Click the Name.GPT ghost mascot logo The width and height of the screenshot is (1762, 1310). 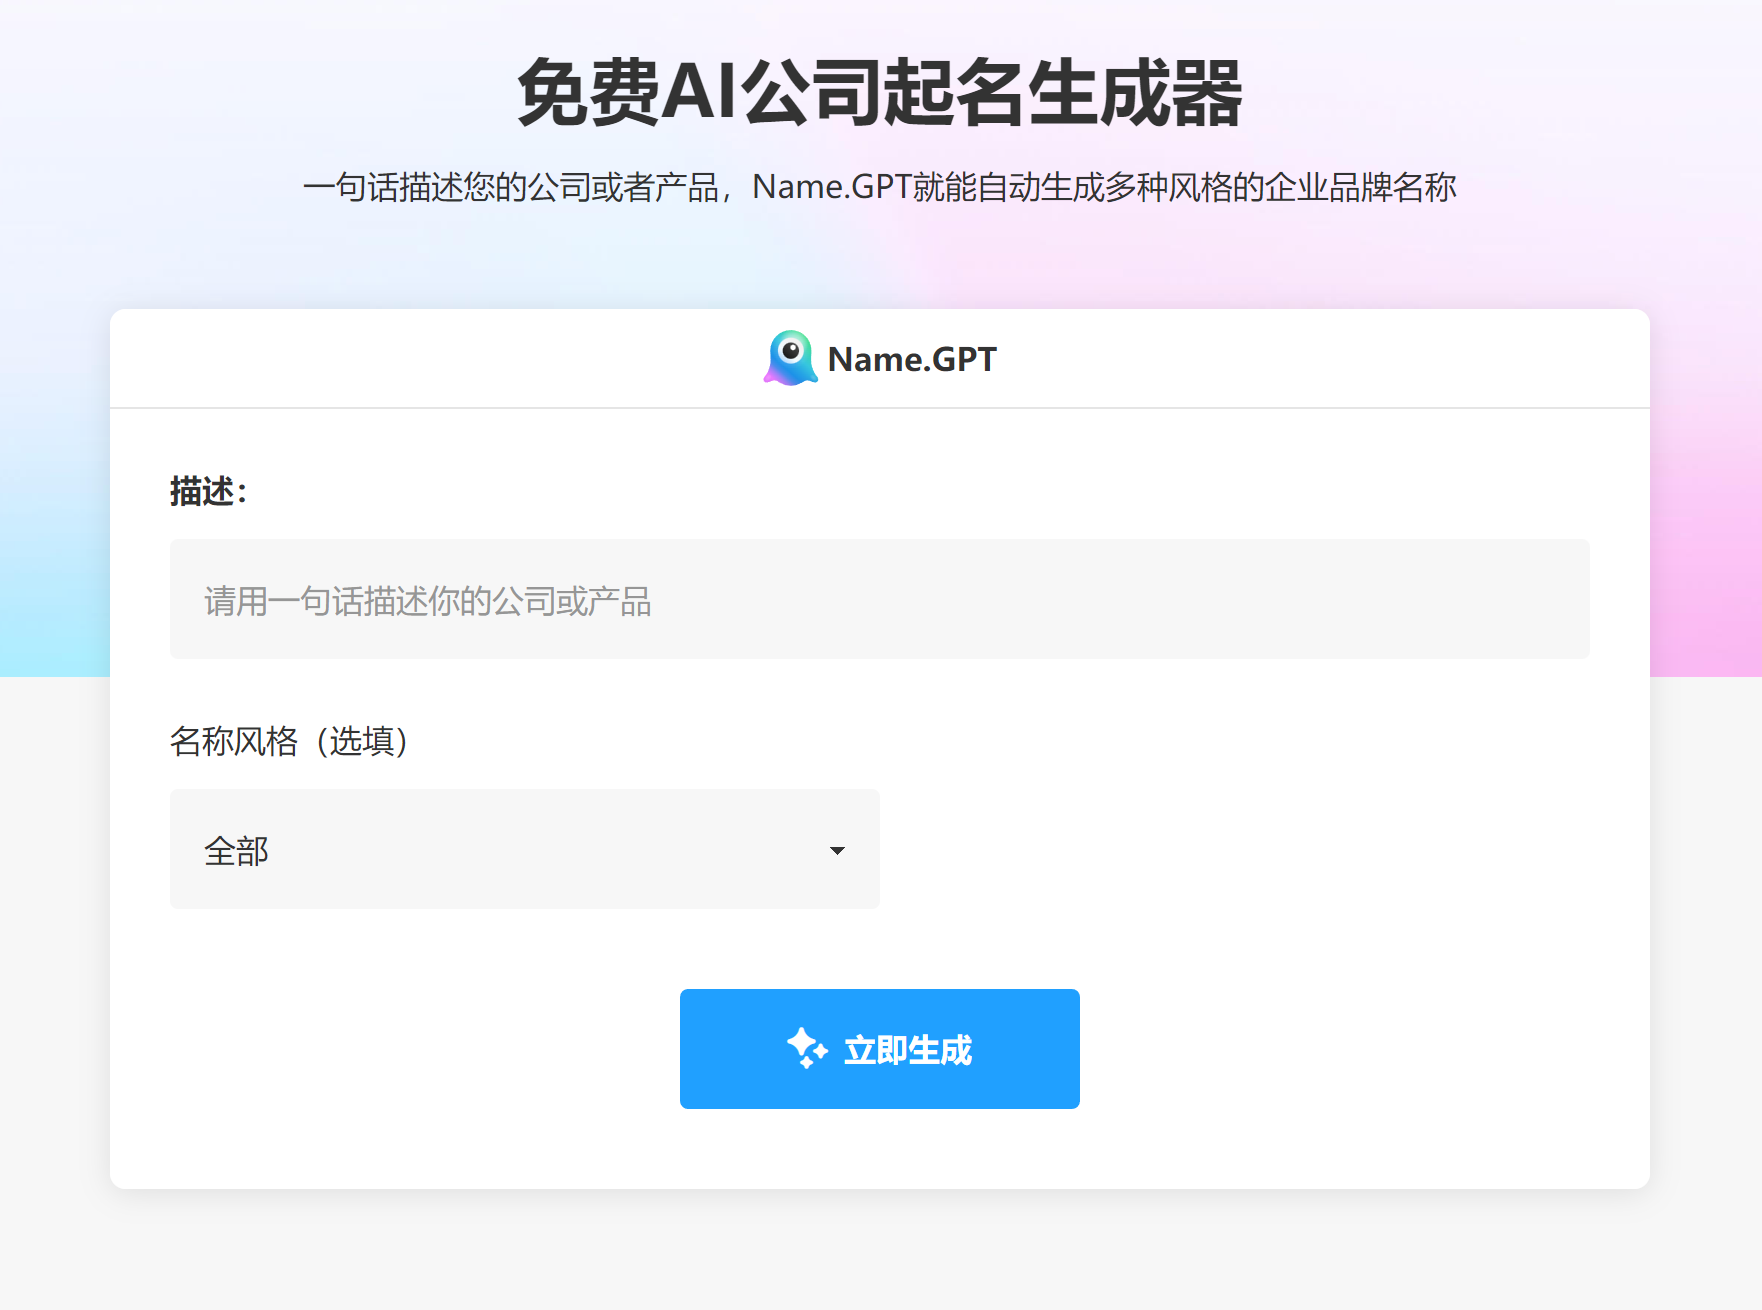tap(790, 358)
